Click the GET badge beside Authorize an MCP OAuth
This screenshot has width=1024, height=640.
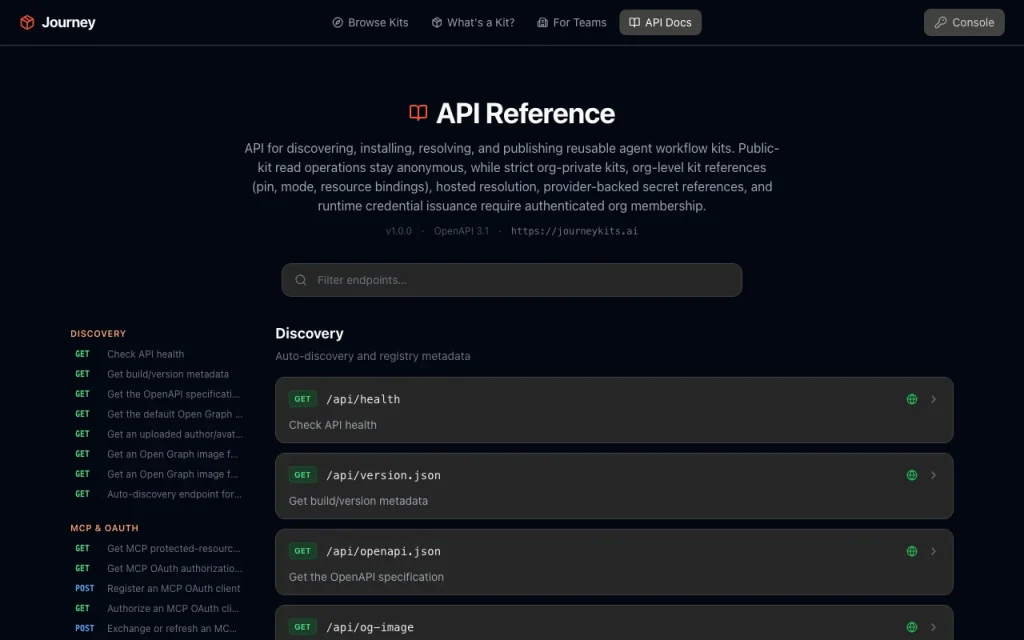(x=82, y=608)
